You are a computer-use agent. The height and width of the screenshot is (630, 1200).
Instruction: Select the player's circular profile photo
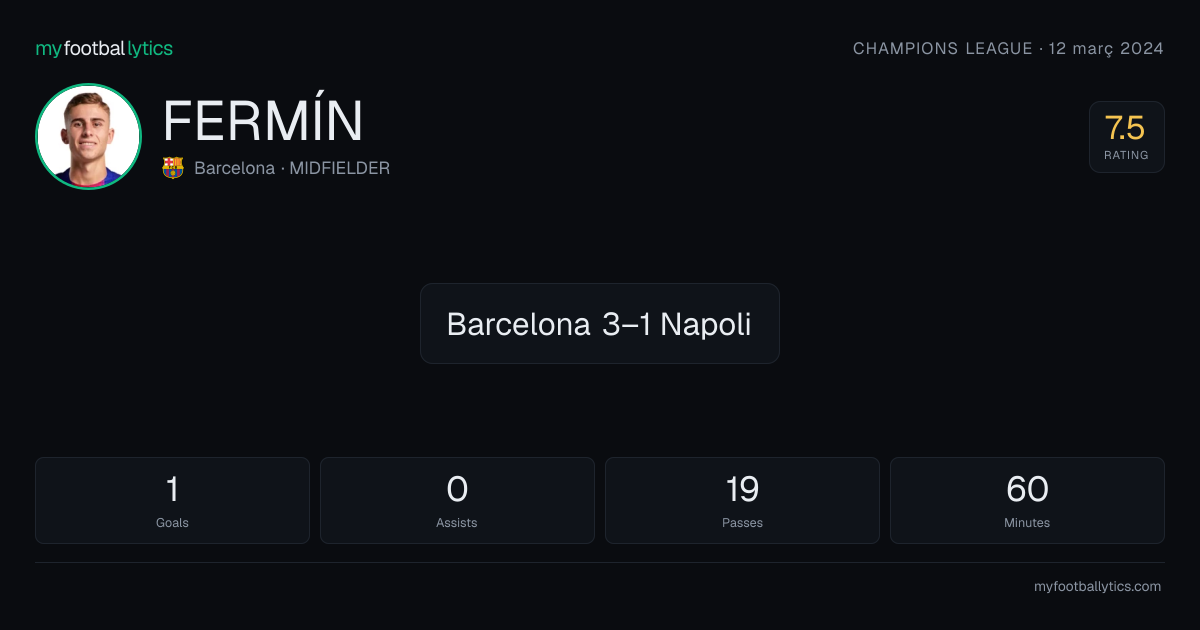(x=88, y=136)
